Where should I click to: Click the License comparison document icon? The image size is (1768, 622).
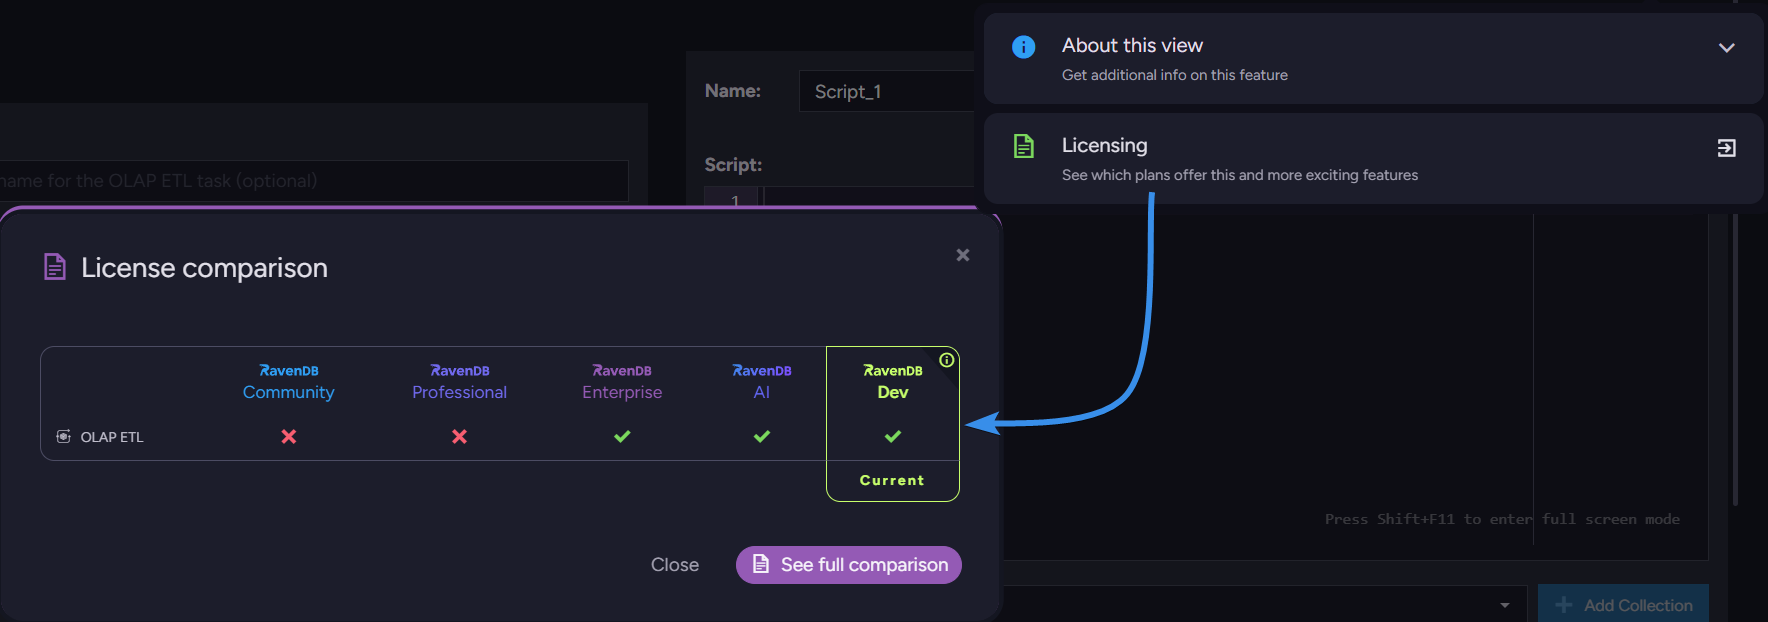55,267
